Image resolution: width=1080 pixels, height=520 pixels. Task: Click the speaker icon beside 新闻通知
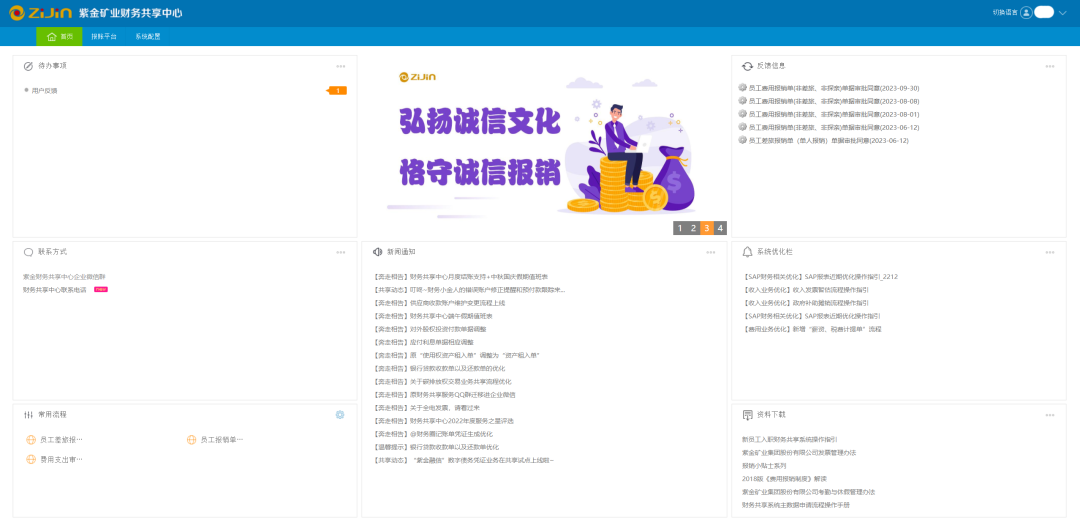click(377, 252)
